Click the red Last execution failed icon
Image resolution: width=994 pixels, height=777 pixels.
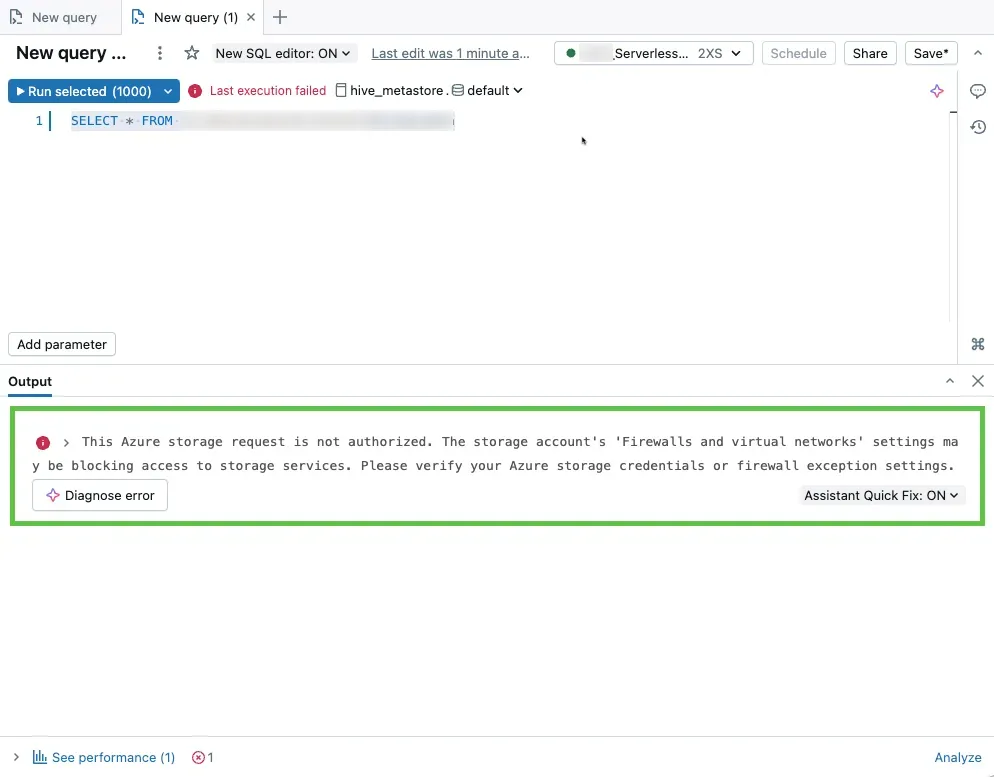click(195, 91)
